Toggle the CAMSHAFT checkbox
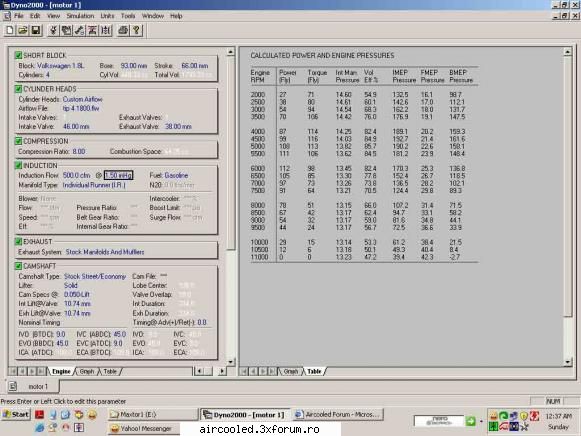The height and width of the screenshot is (436, 581). [19, 266]
